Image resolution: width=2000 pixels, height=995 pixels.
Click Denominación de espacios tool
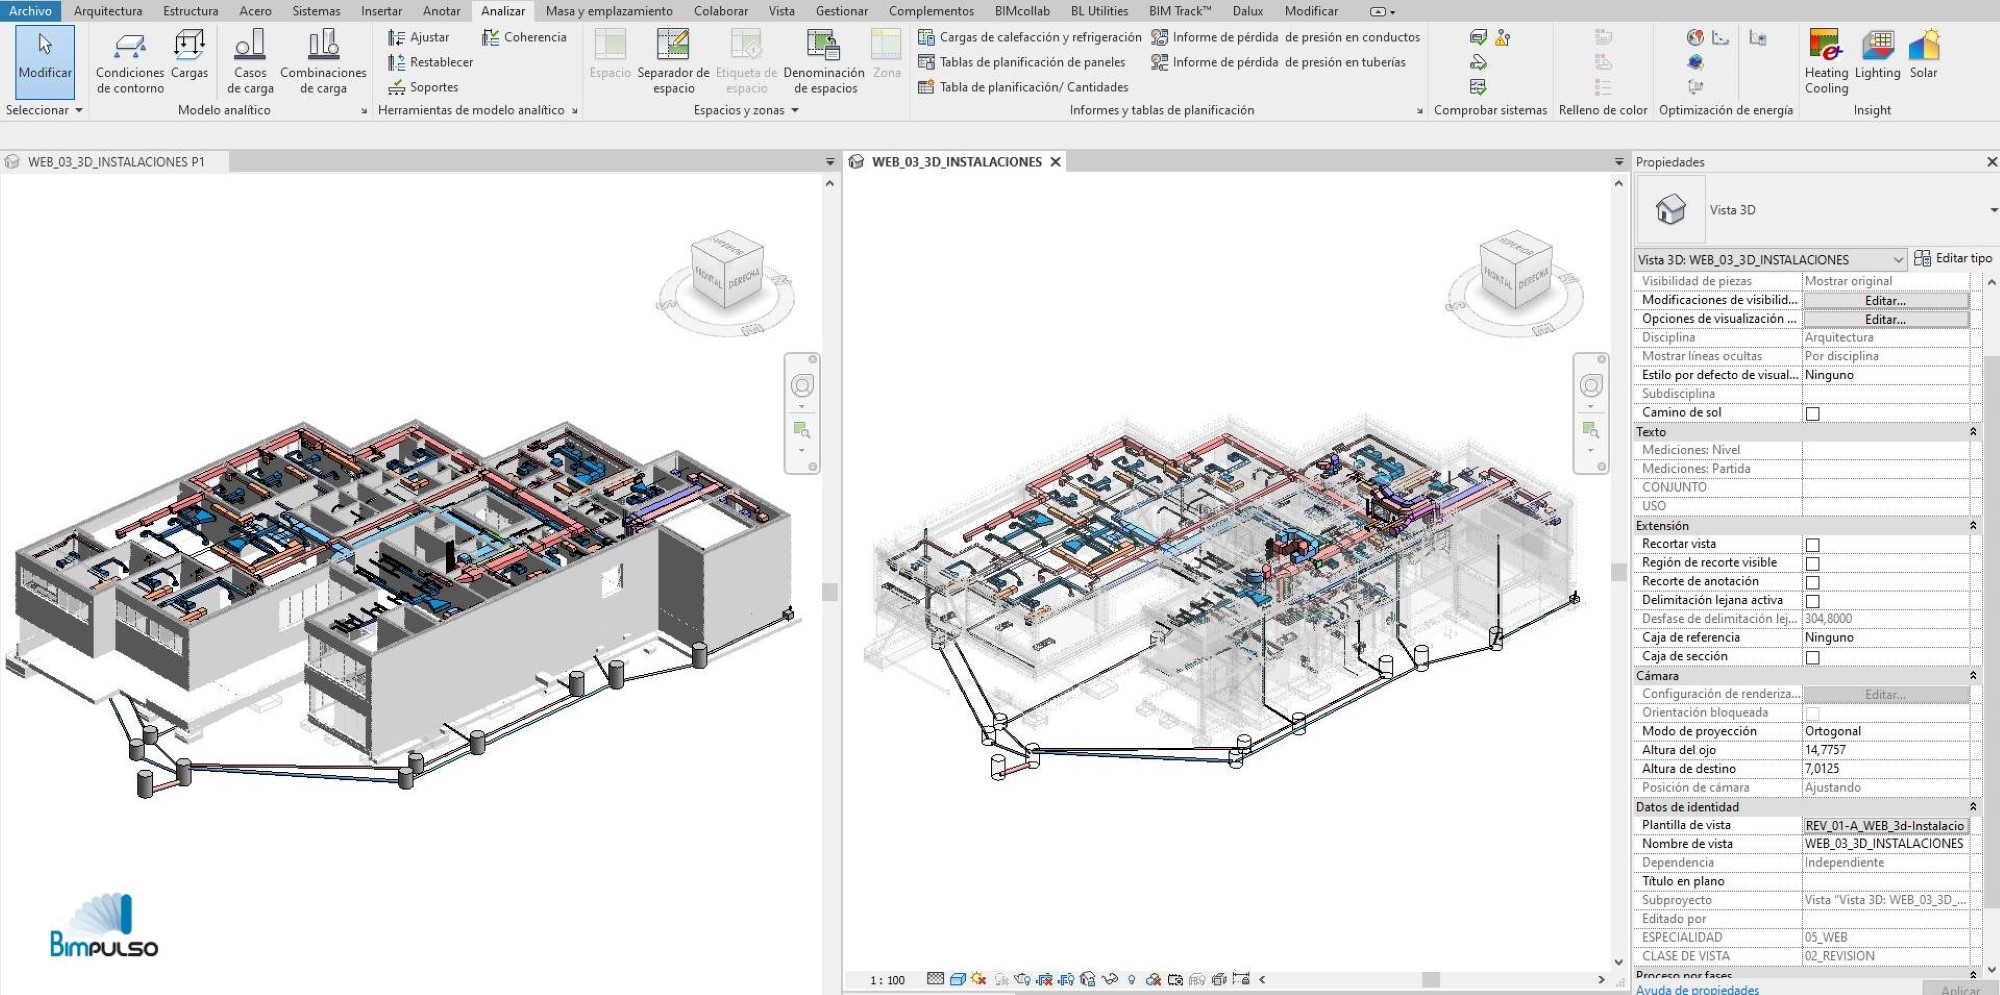click(824, 61)
